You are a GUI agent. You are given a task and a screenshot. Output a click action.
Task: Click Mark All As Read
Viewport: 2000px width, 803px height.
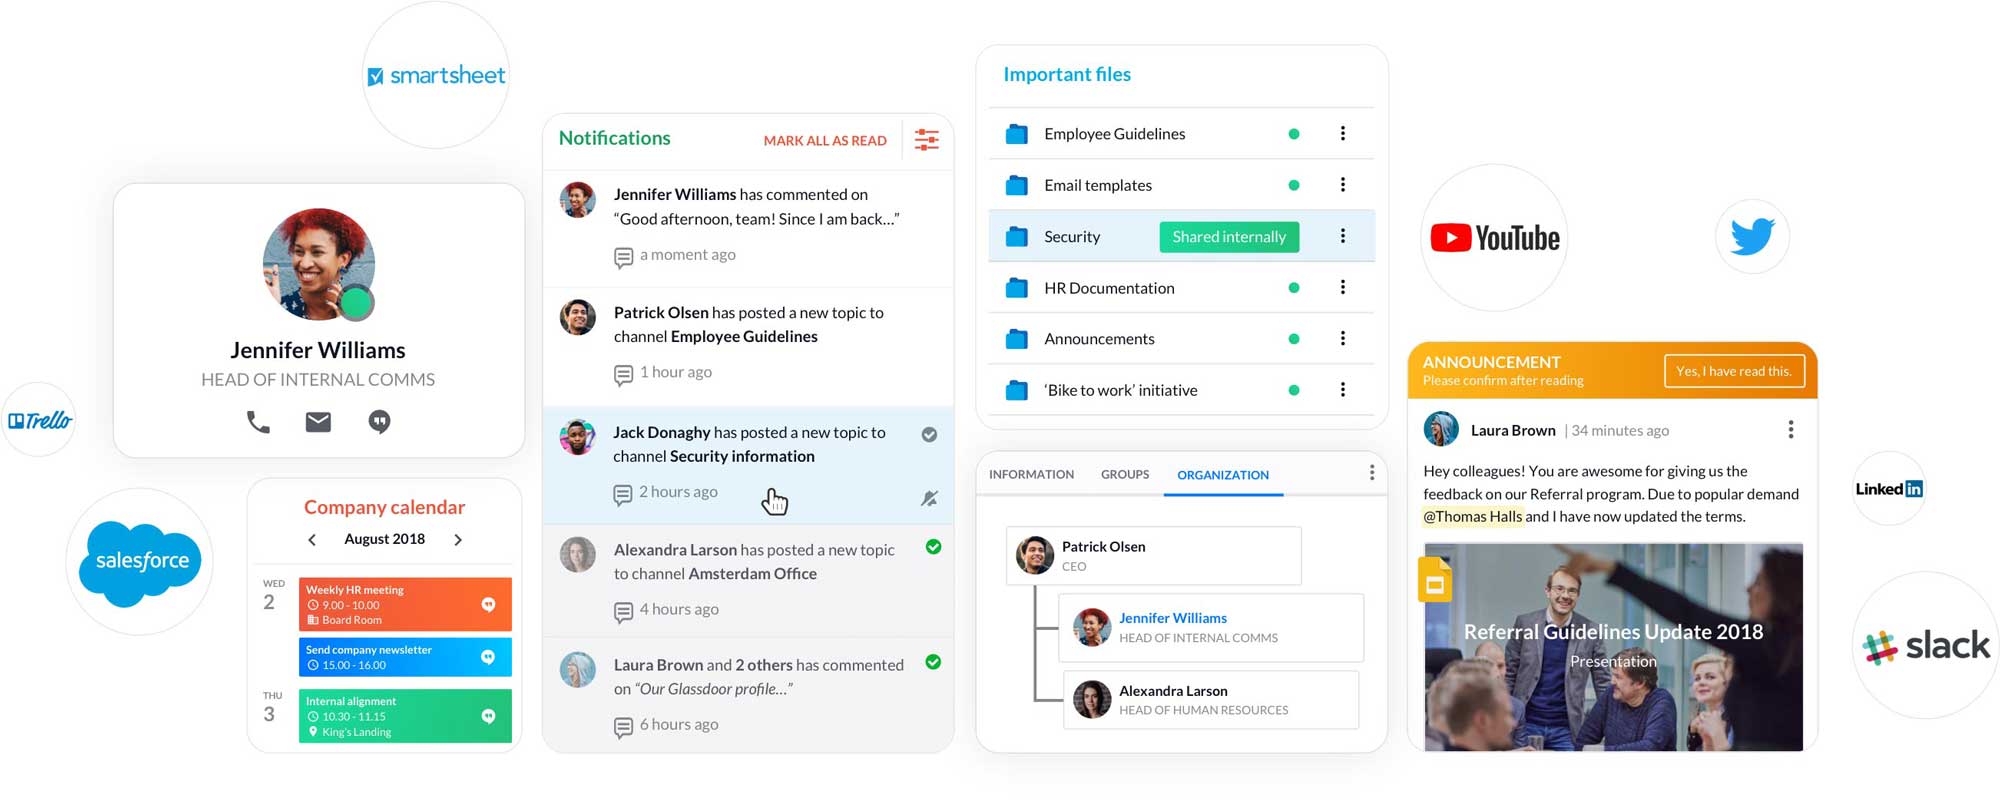825,141
